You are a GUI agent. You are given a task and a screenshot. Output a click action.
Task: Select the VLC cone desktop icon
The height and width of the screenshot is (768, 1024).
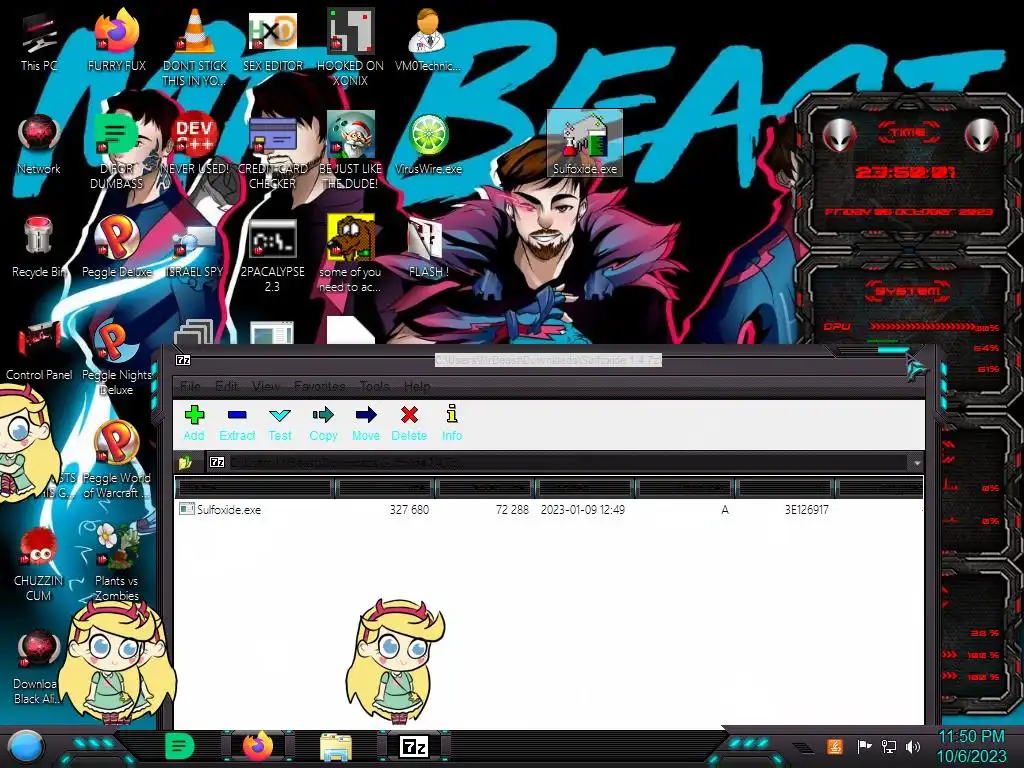coord(195,48)
